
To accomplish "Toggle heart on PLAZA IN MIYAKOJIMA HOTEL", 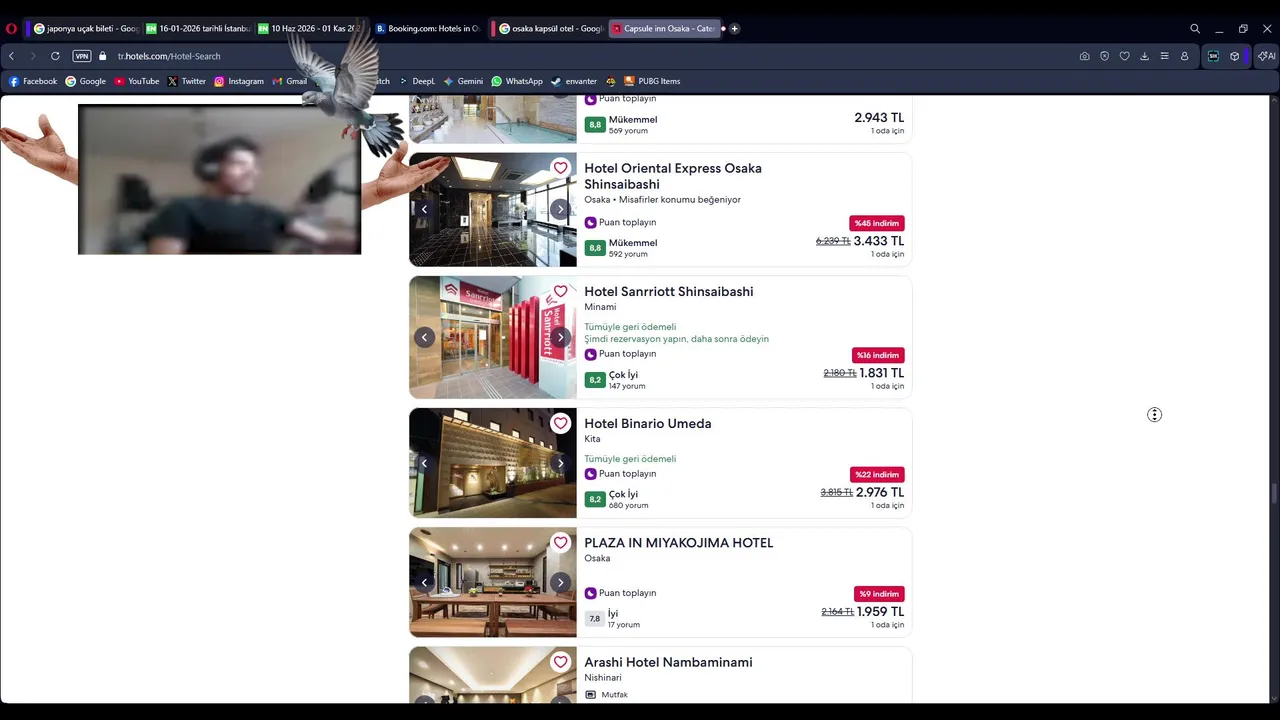I will point(560,543).
